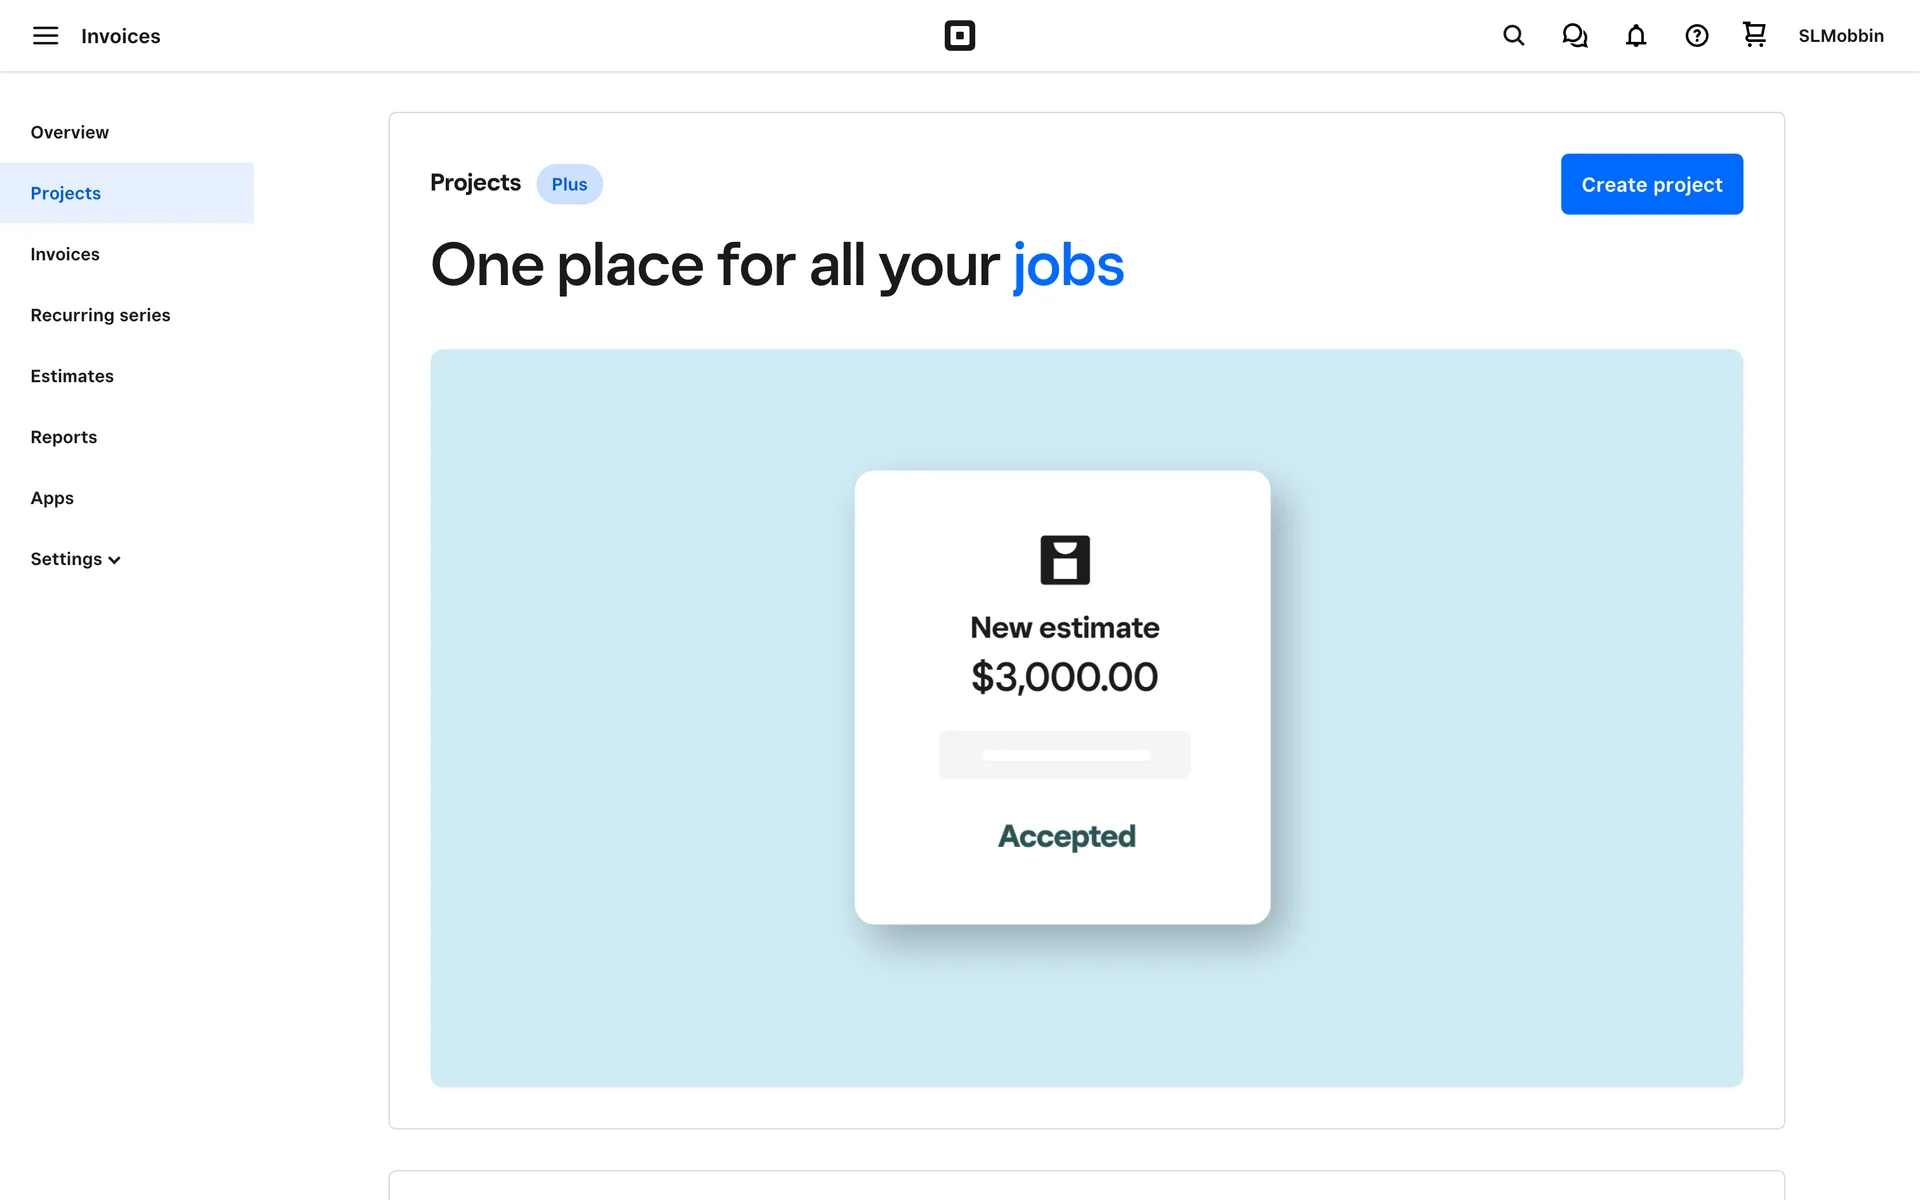
Task: Open the SLMobbin account menu
Action: click(1840, 36)
